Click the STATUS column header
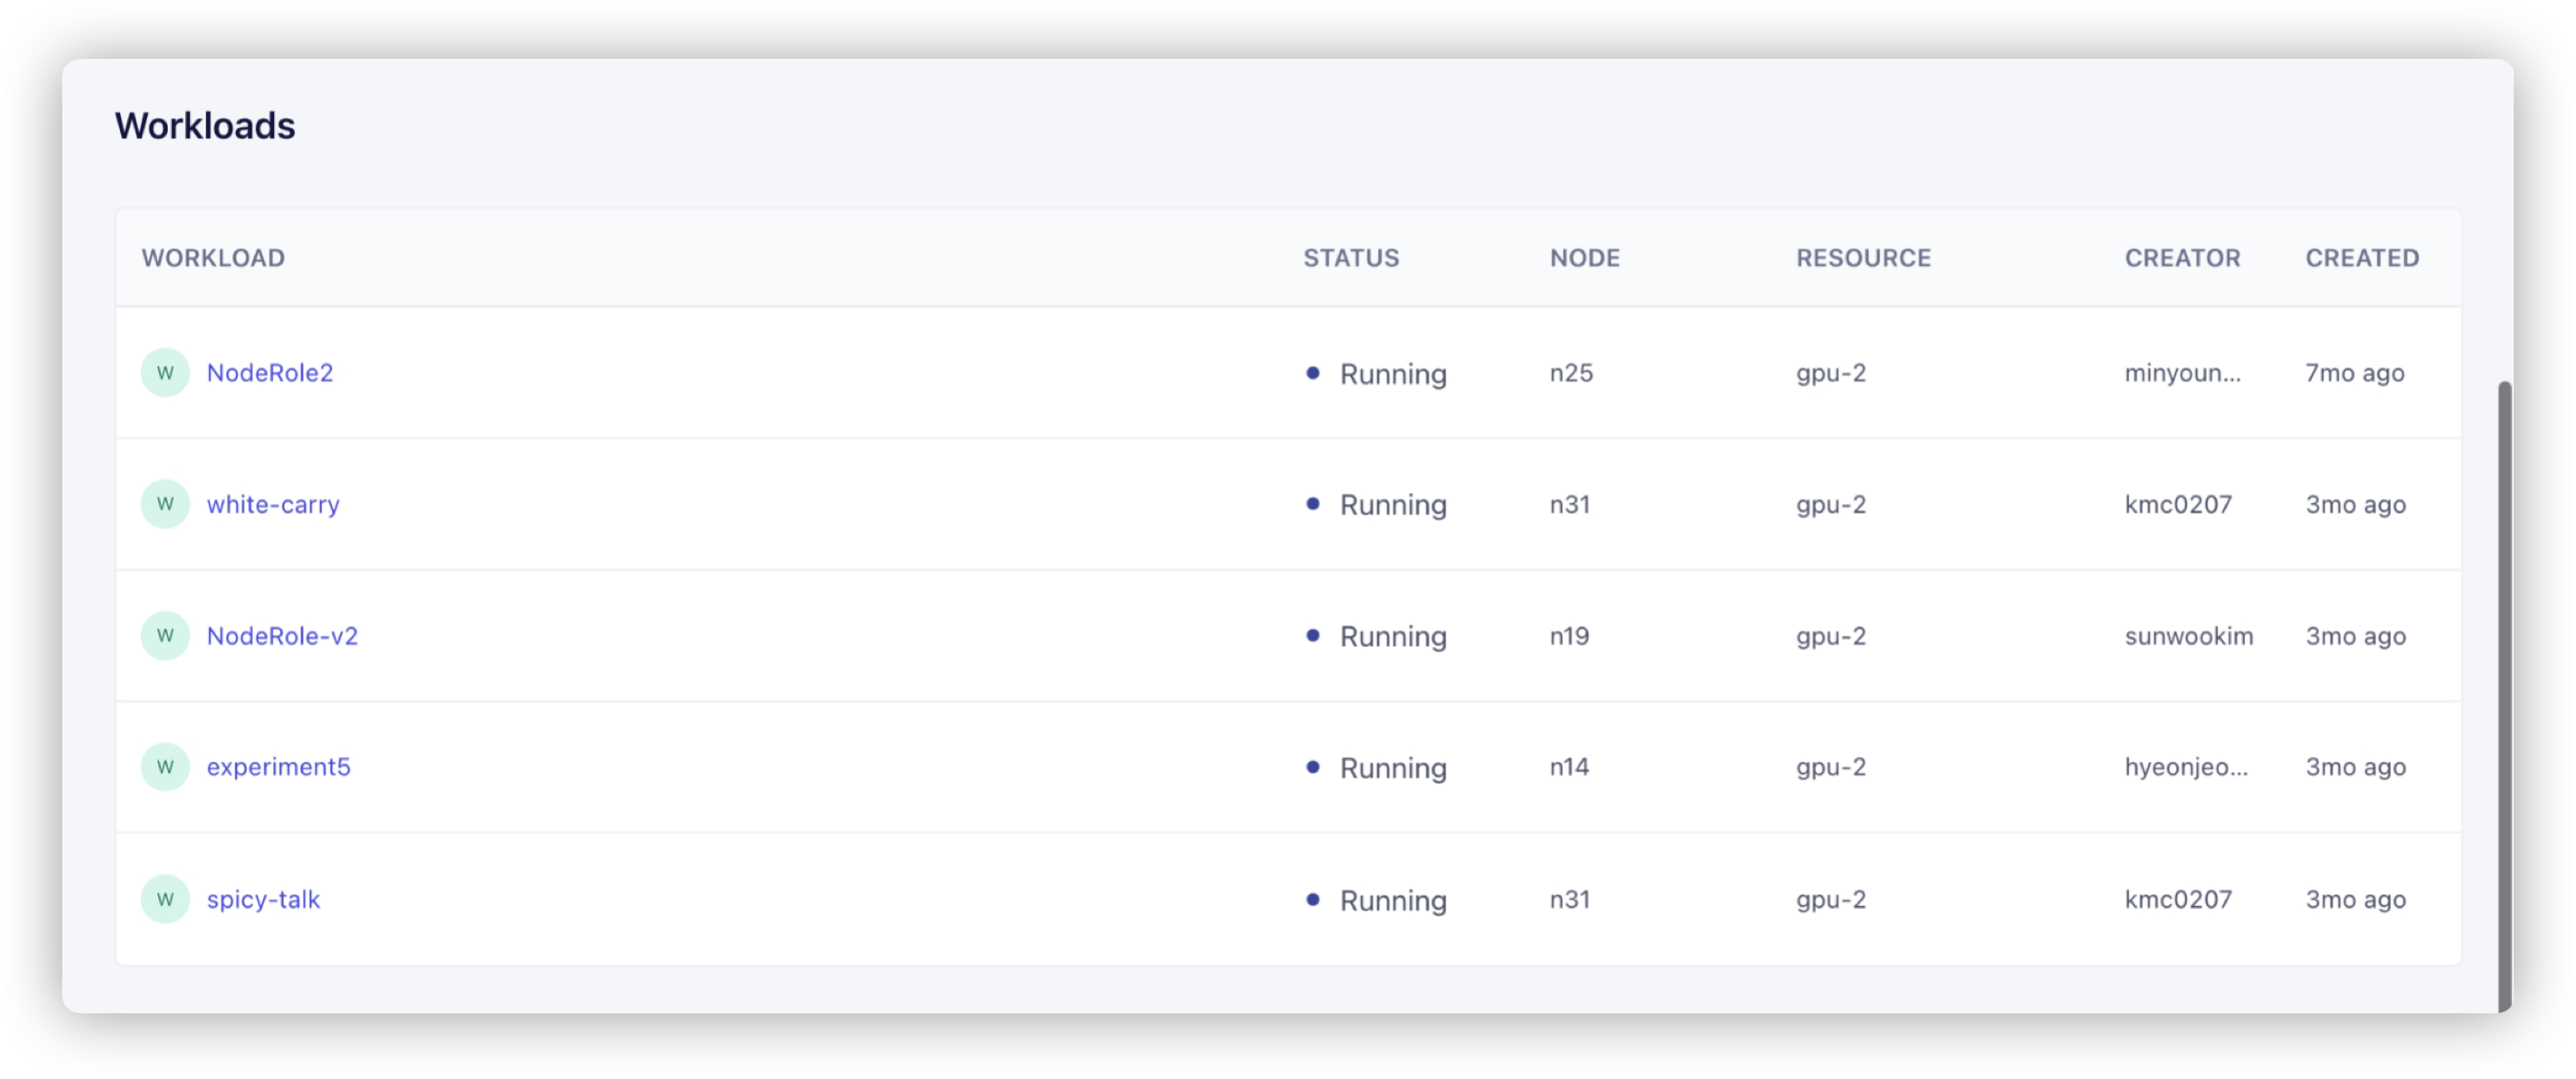This screenshot has width=2576, height=1079. coord(1351,258)
